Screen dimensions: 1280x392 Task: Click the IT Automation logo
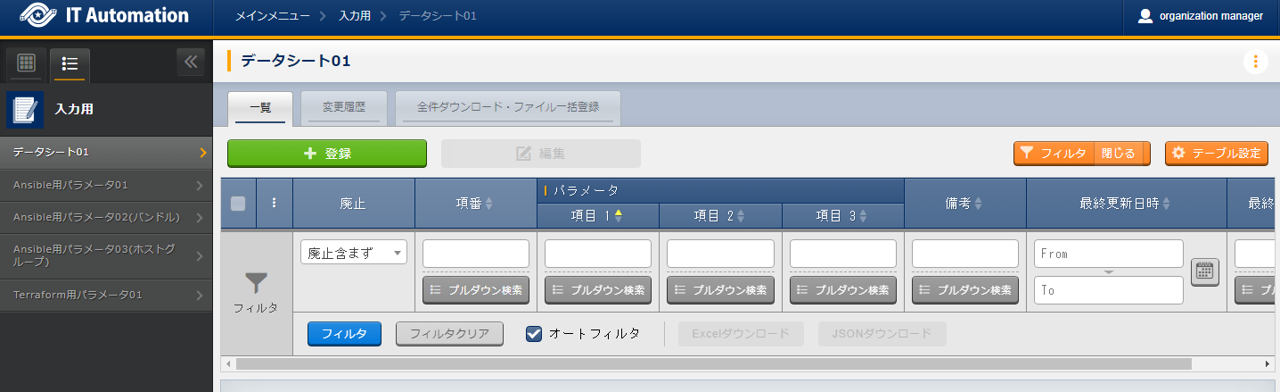tap(104, 16)
